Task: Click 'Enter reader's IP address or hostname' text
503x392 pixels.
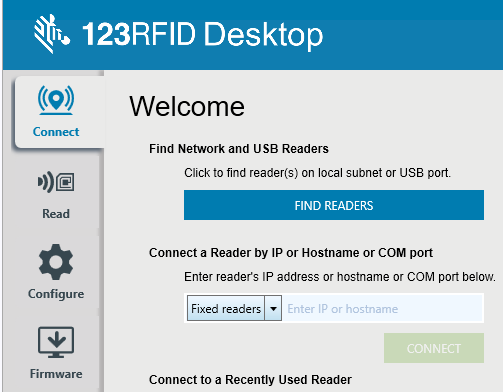Action: click(340, 277)
